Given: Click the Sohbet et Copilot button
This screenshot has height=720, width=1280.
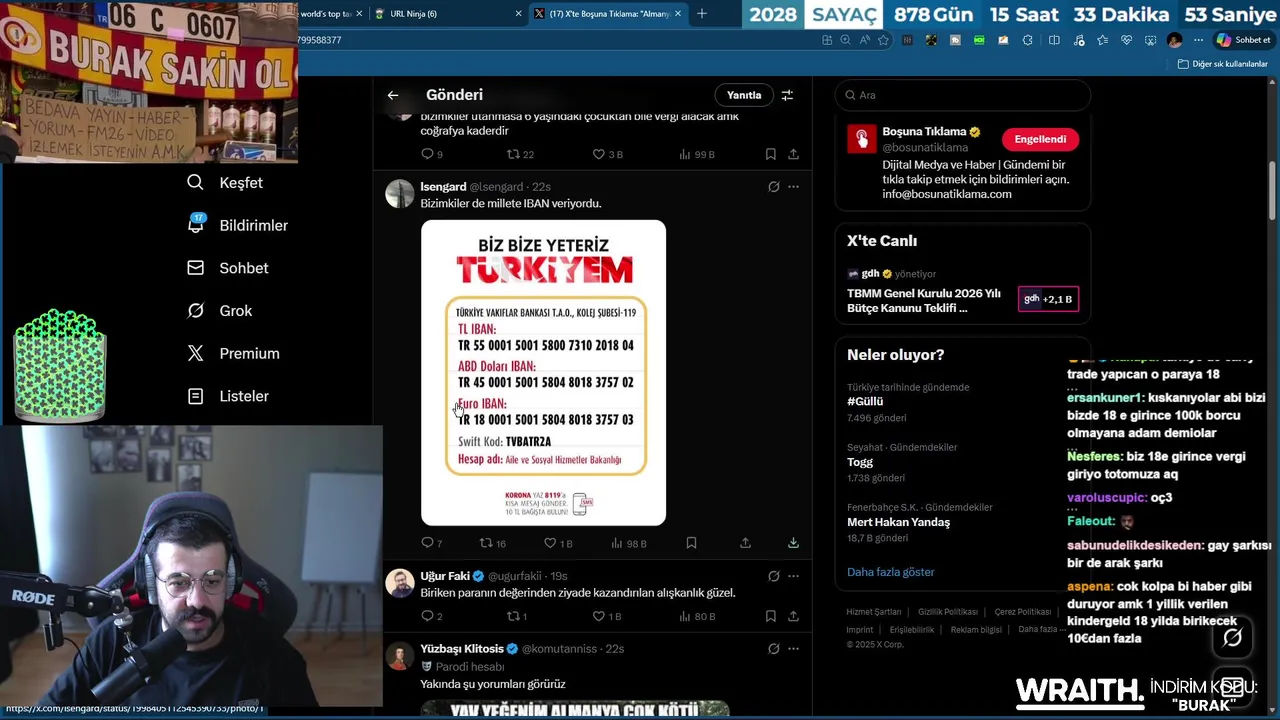Looking at the screenshot, I should (1243, 40).
